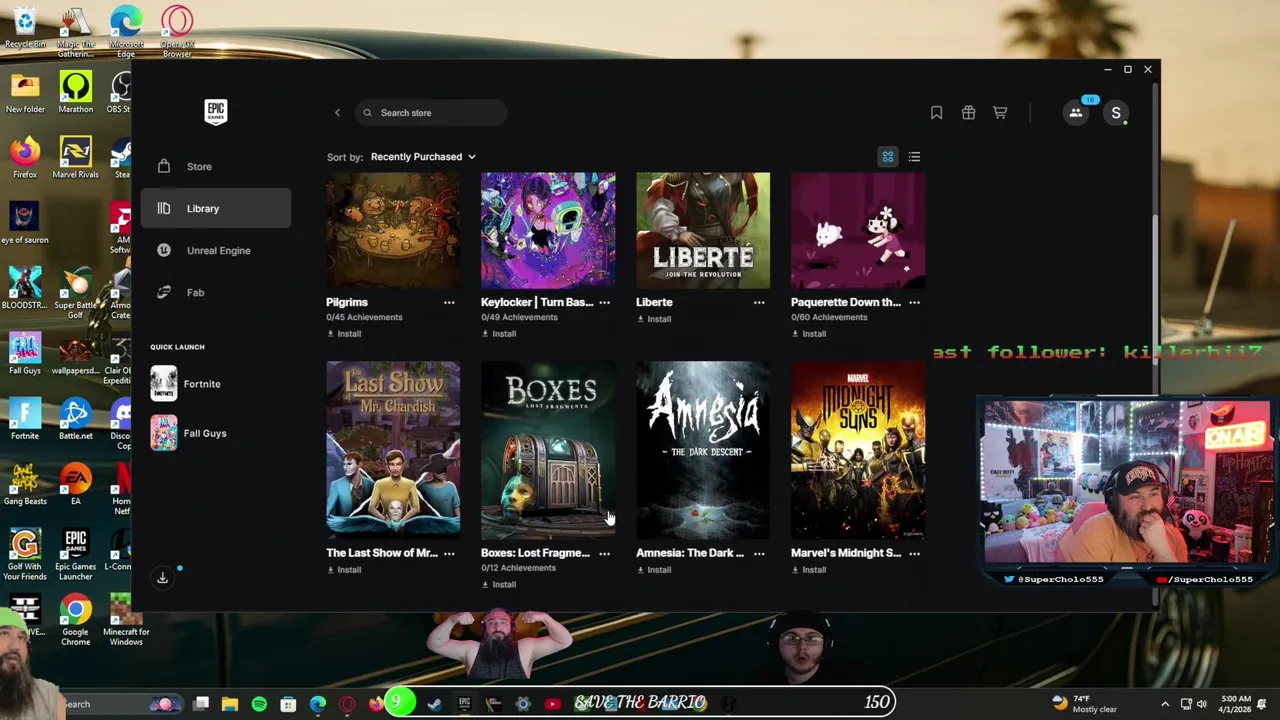Install Amnesia: The Dark Descent
This screenshot has height=720, width=1280.
pyautogui.click(x=654, y=570)
